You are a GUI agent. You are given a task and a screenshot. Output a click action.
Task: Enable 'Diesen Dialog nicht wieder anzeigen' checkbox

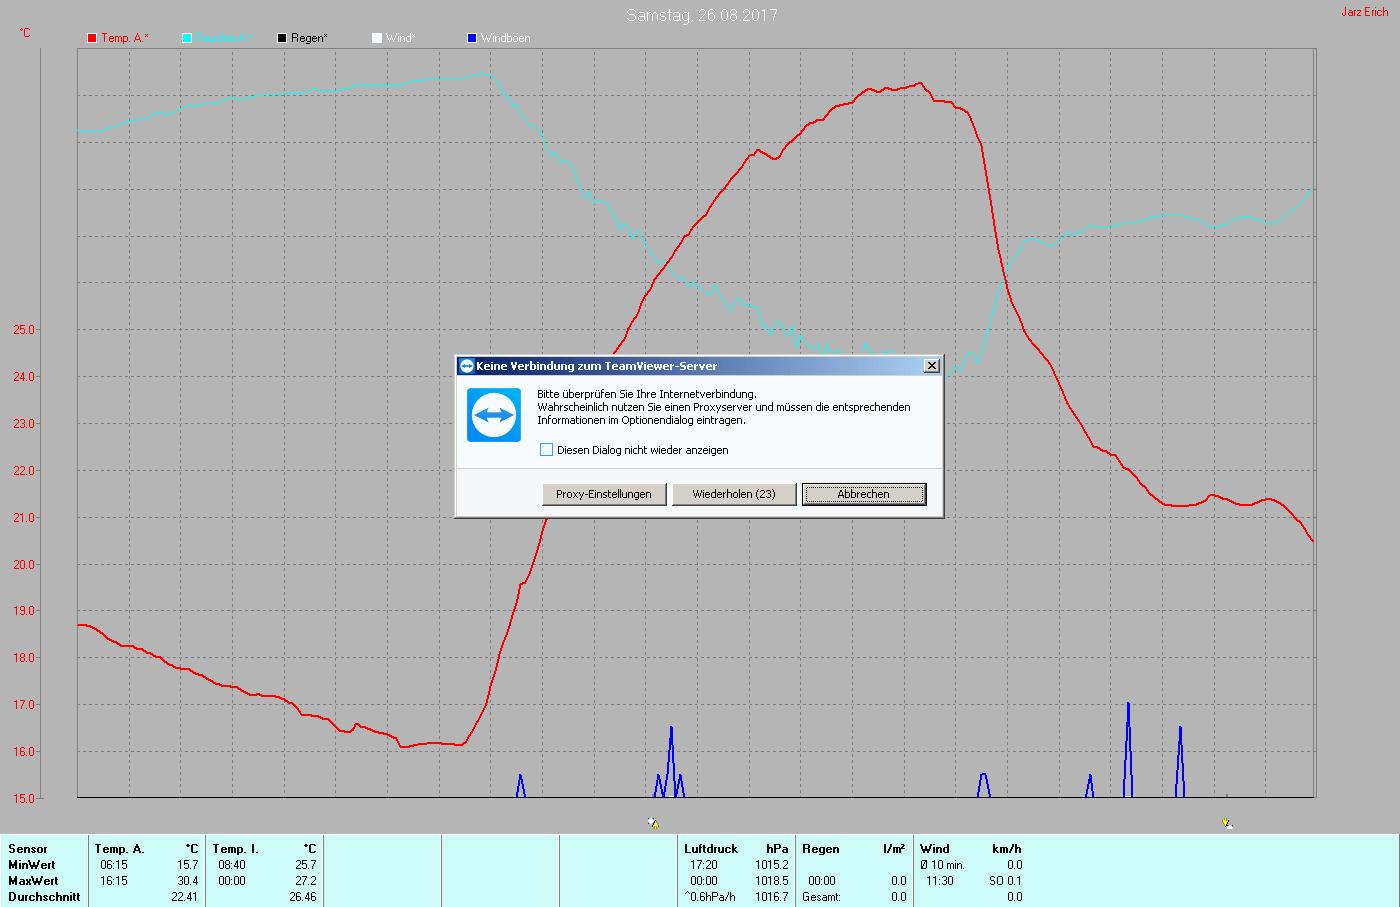(547, 450)
